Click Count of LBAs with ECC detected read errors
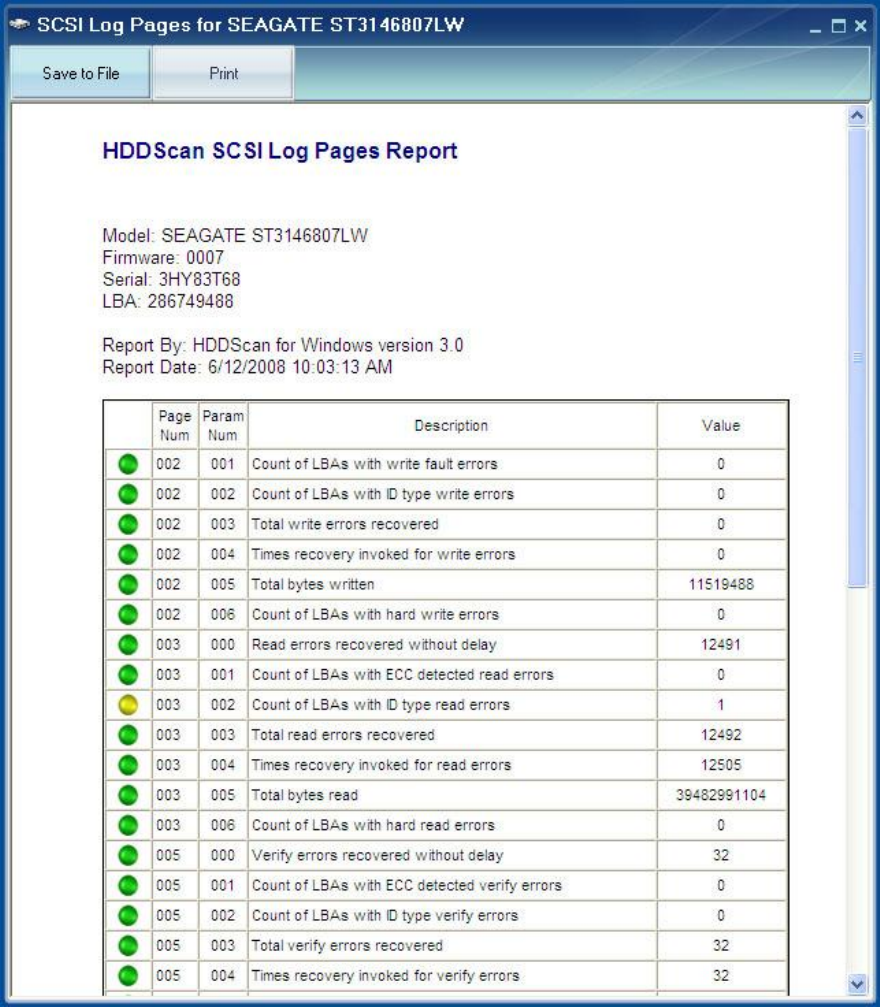The image size is (880, 1007). [x=403, y=674]
